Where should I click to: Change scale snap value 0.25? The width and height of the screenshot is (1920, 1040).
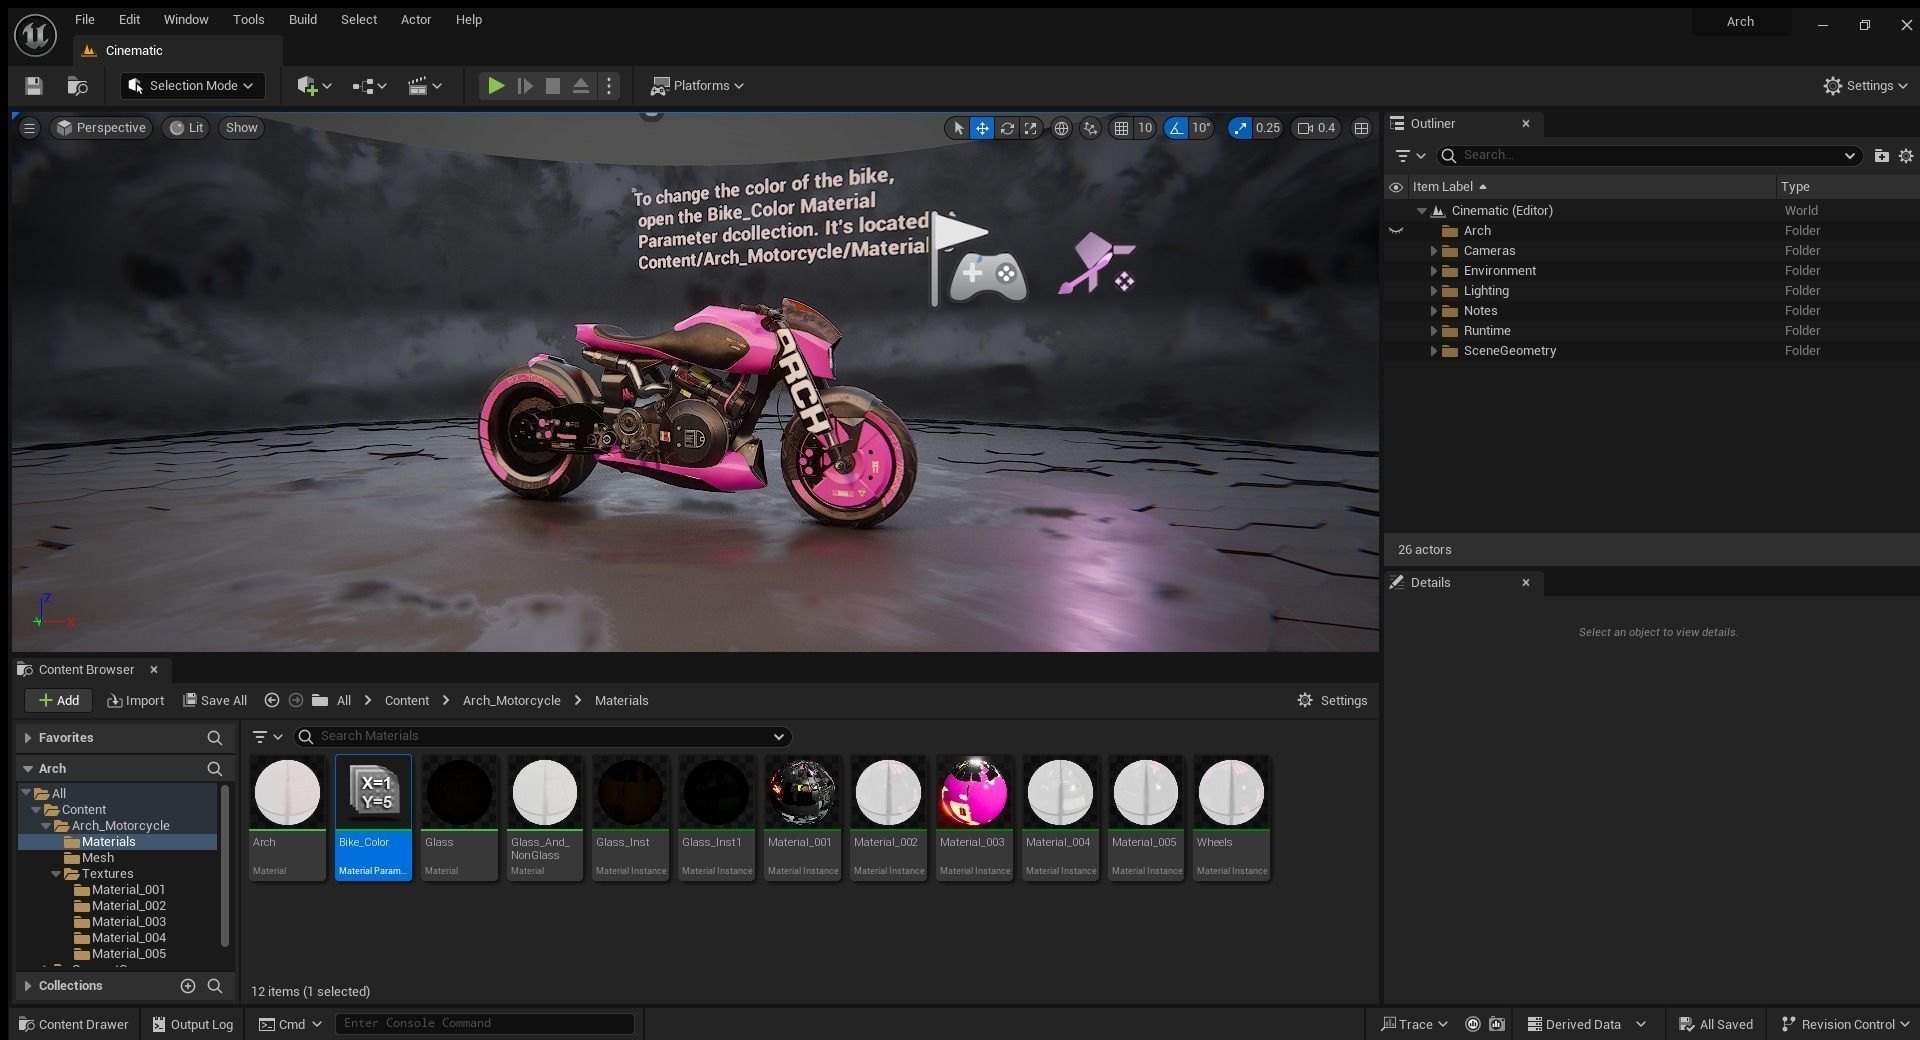(1268, 128)
